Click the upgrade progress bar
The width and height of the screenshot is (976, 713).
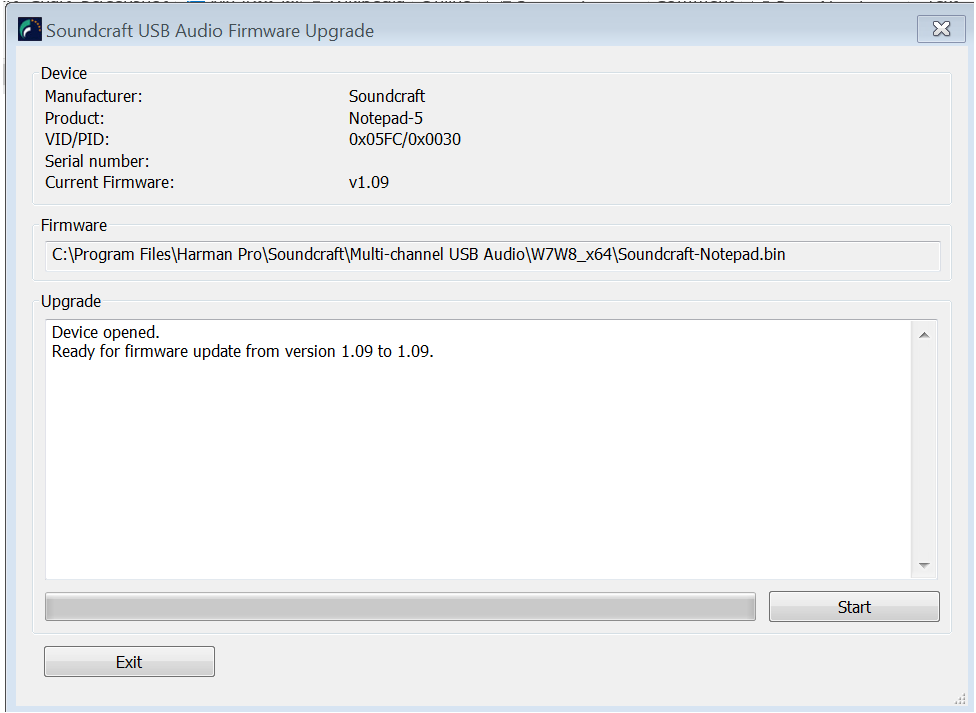tap(400, 607)
